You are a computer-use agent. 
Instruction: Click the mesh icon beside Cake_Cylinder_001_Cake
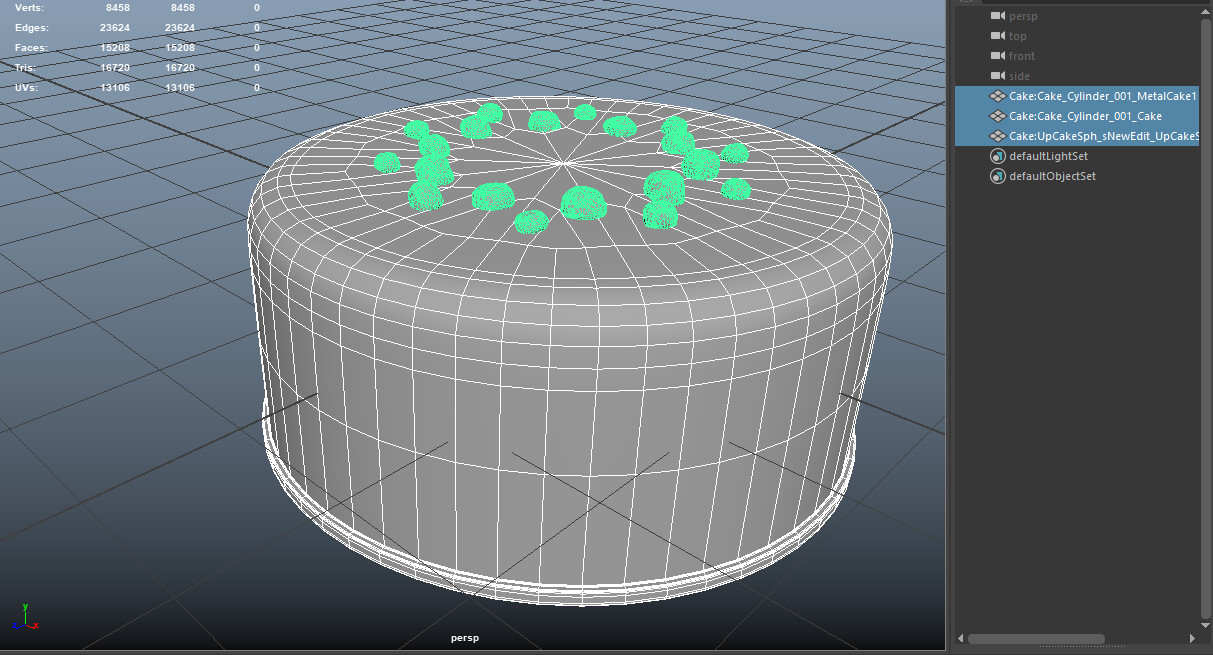tap(998, 115)
